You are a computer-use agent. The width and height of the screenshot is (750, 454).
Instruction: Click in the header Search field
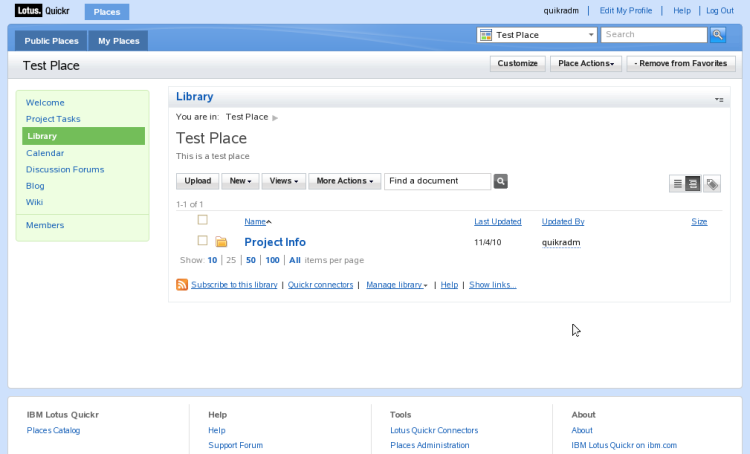654,34
